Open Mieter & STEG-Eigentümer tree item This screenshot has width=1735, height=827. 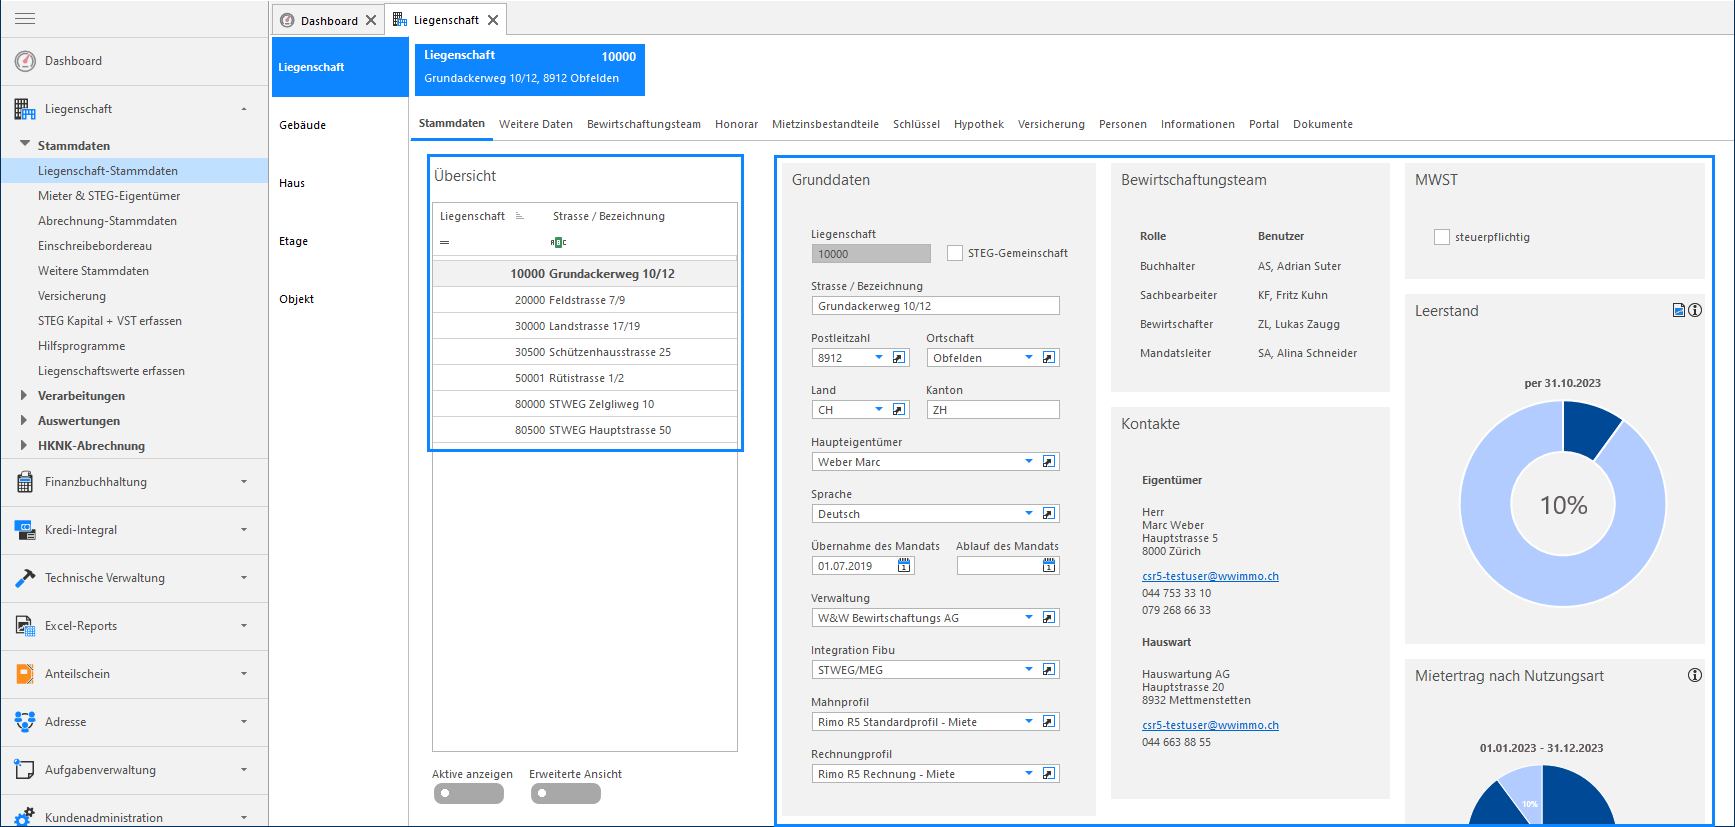pos(109,196)
